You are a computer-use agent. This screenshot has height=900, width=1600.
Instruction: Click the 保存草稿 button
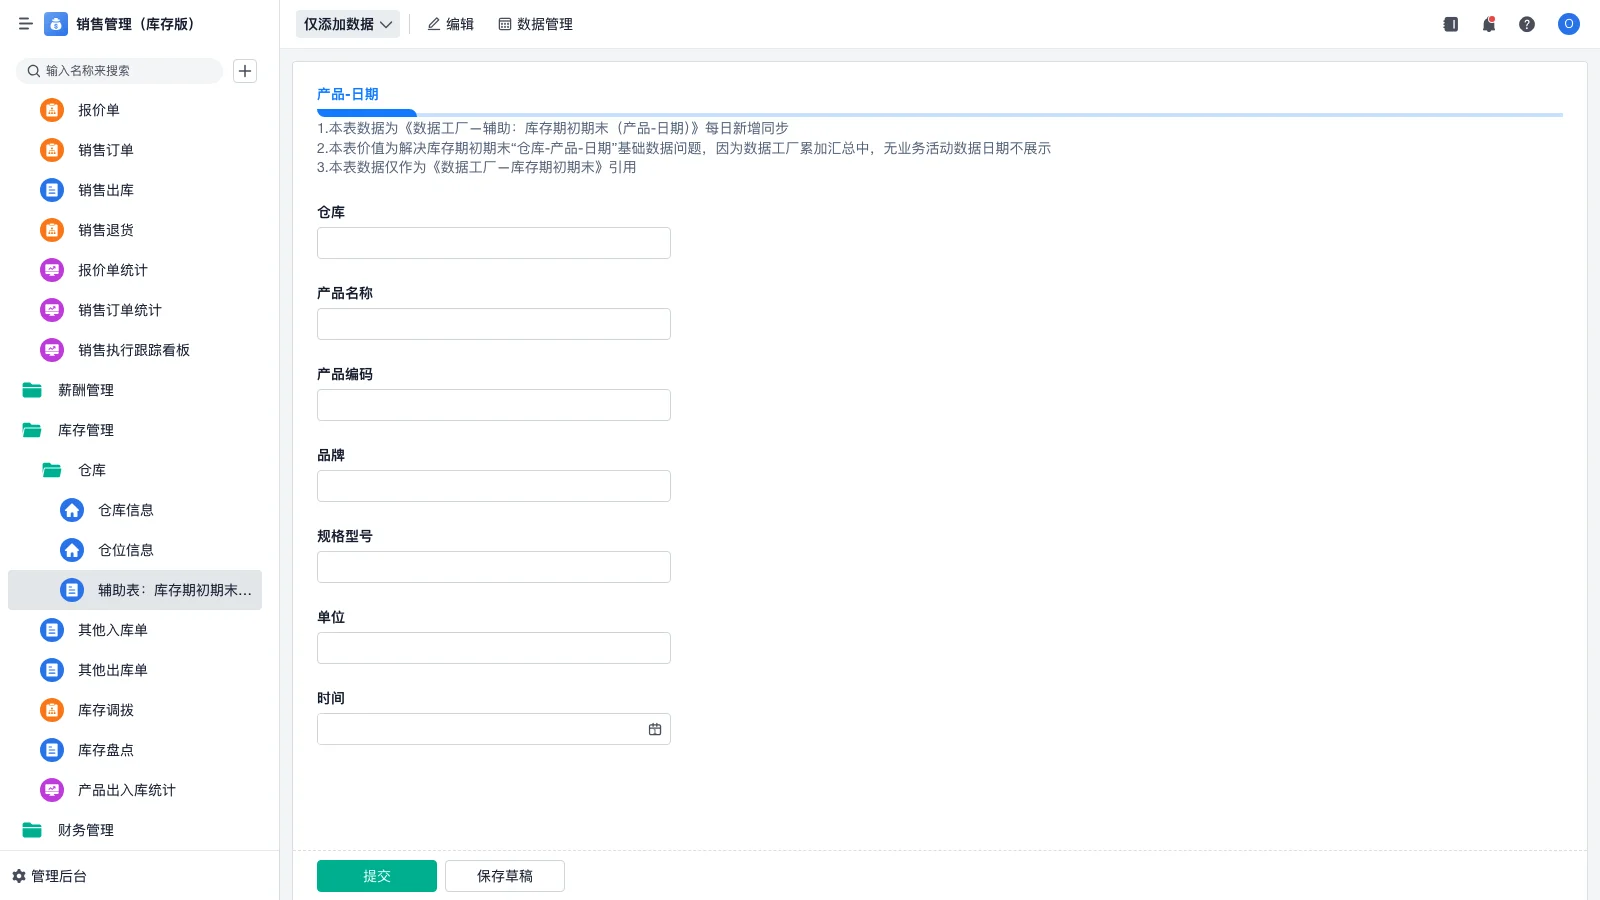point(504,875)
